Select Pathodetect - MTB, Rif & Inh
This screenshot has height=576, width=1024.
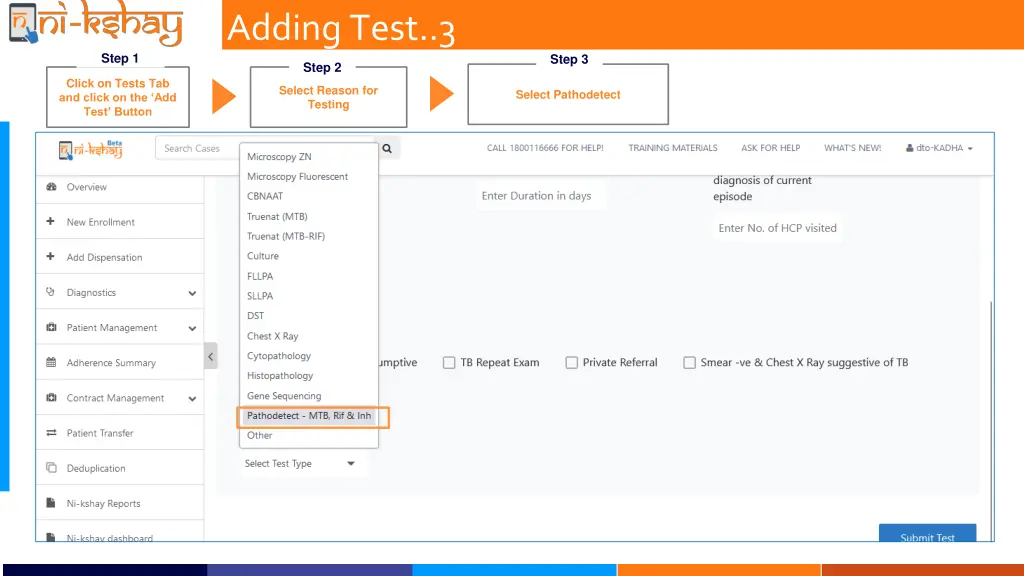pyautogui.click(x=309, y=415)
